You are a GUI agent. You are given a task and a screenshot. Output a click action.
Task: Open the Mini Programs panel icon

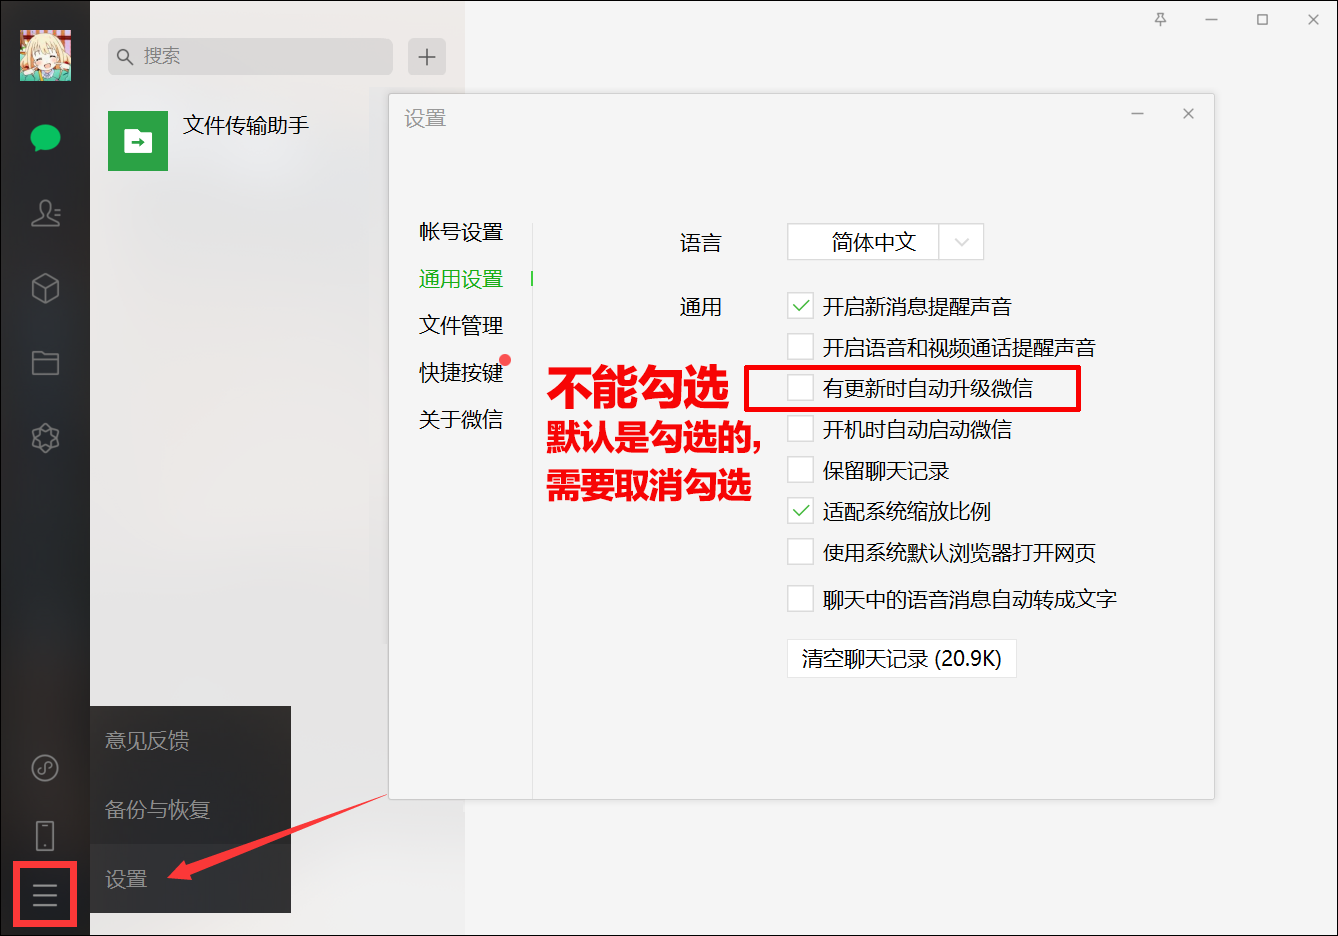(45, 767)
